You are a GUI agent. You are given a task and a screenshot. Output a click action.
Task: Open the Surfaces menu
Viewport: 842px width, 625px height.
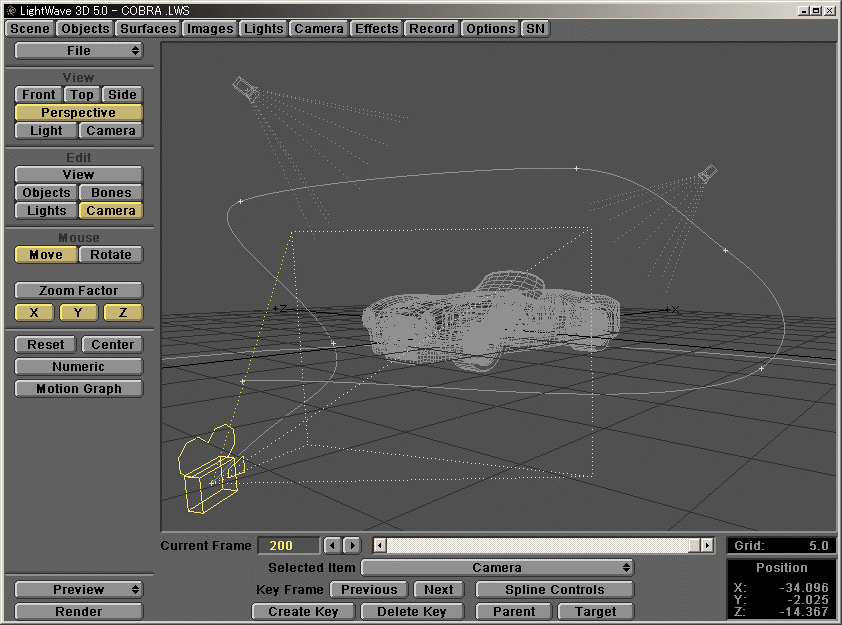(147, 28)
